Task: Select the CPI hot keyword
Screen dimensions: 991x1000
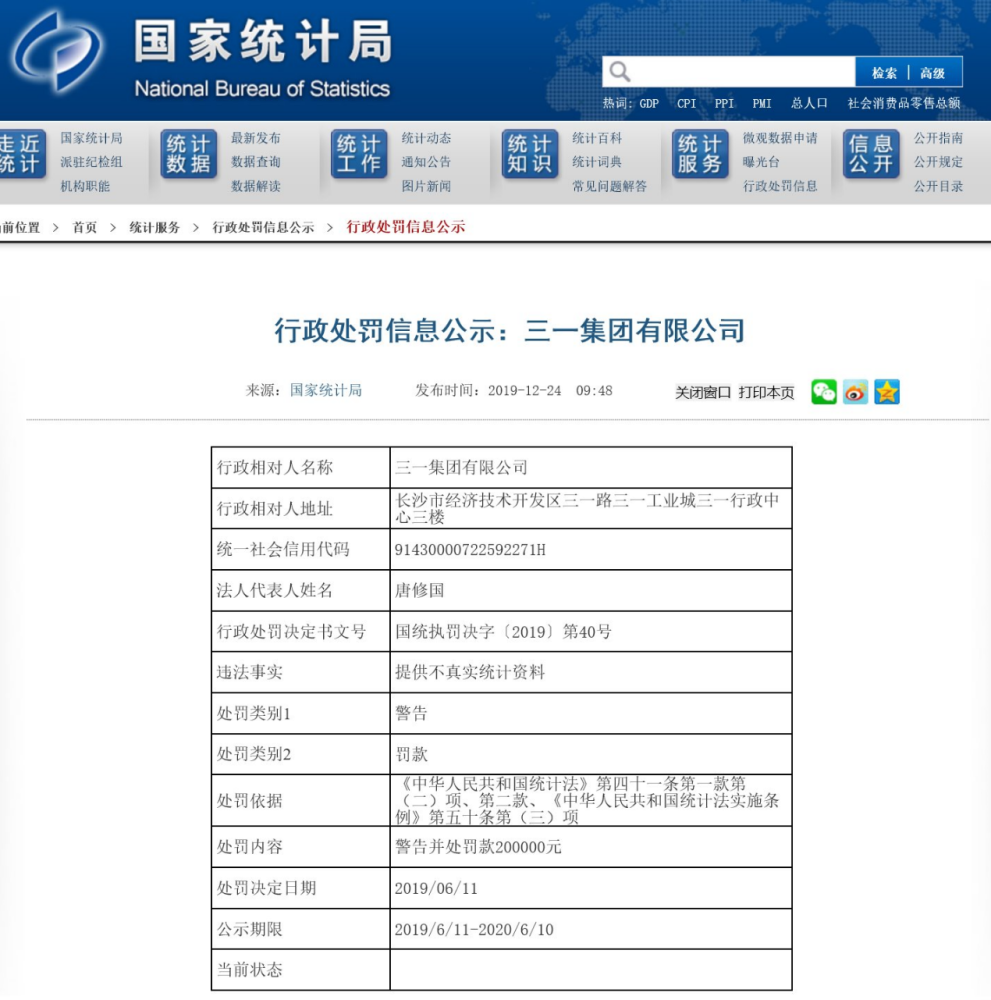Action: click(x=686, y=103)
